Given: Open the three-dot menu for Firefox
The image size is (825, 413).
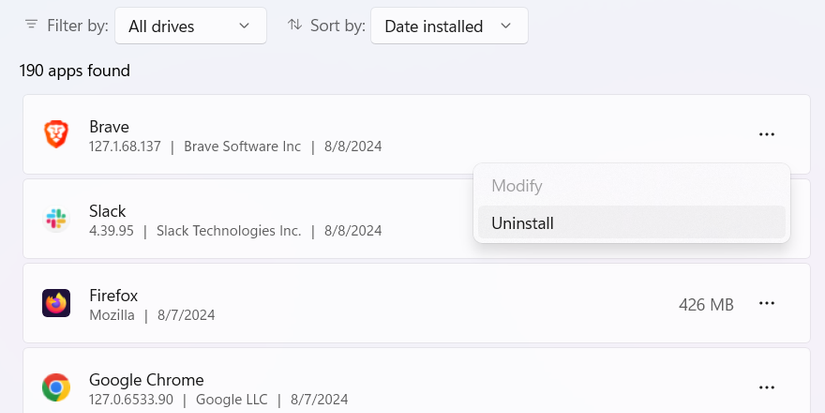Looking at the screenshot, I should click(767, 303).
